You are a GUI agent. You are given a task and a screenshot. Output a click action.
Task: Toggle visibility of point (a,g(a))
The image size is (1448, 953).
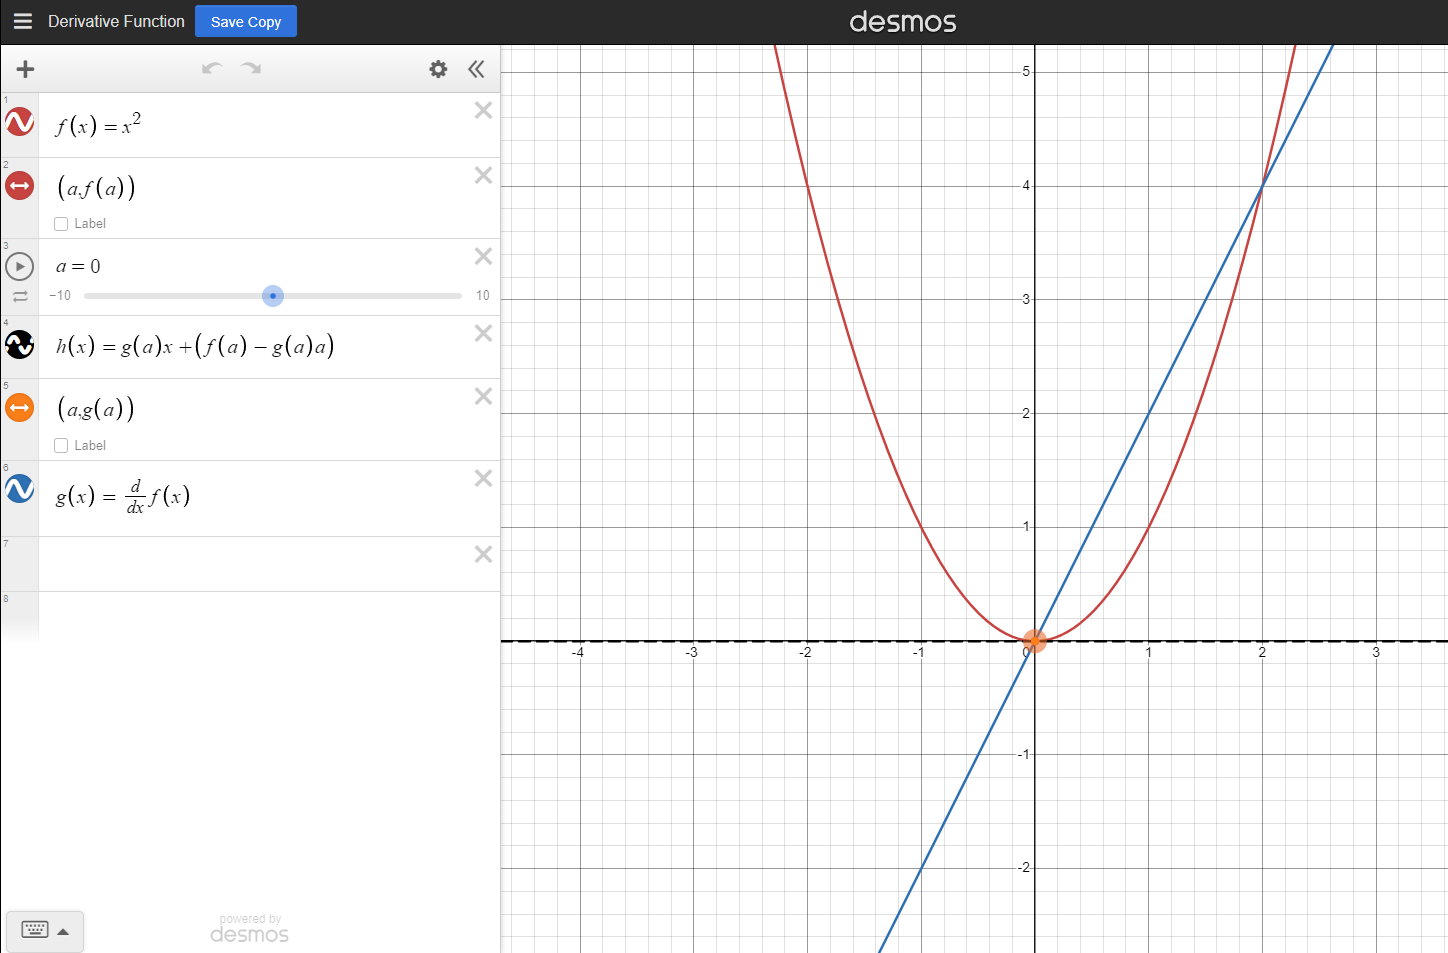pyautogui.click(x=20, y=407)
